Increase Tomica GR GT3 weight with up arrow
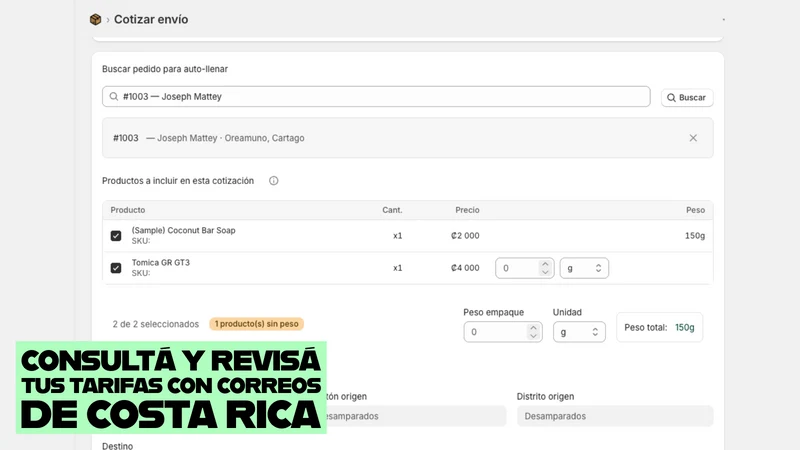 click(x=545, y=264)
